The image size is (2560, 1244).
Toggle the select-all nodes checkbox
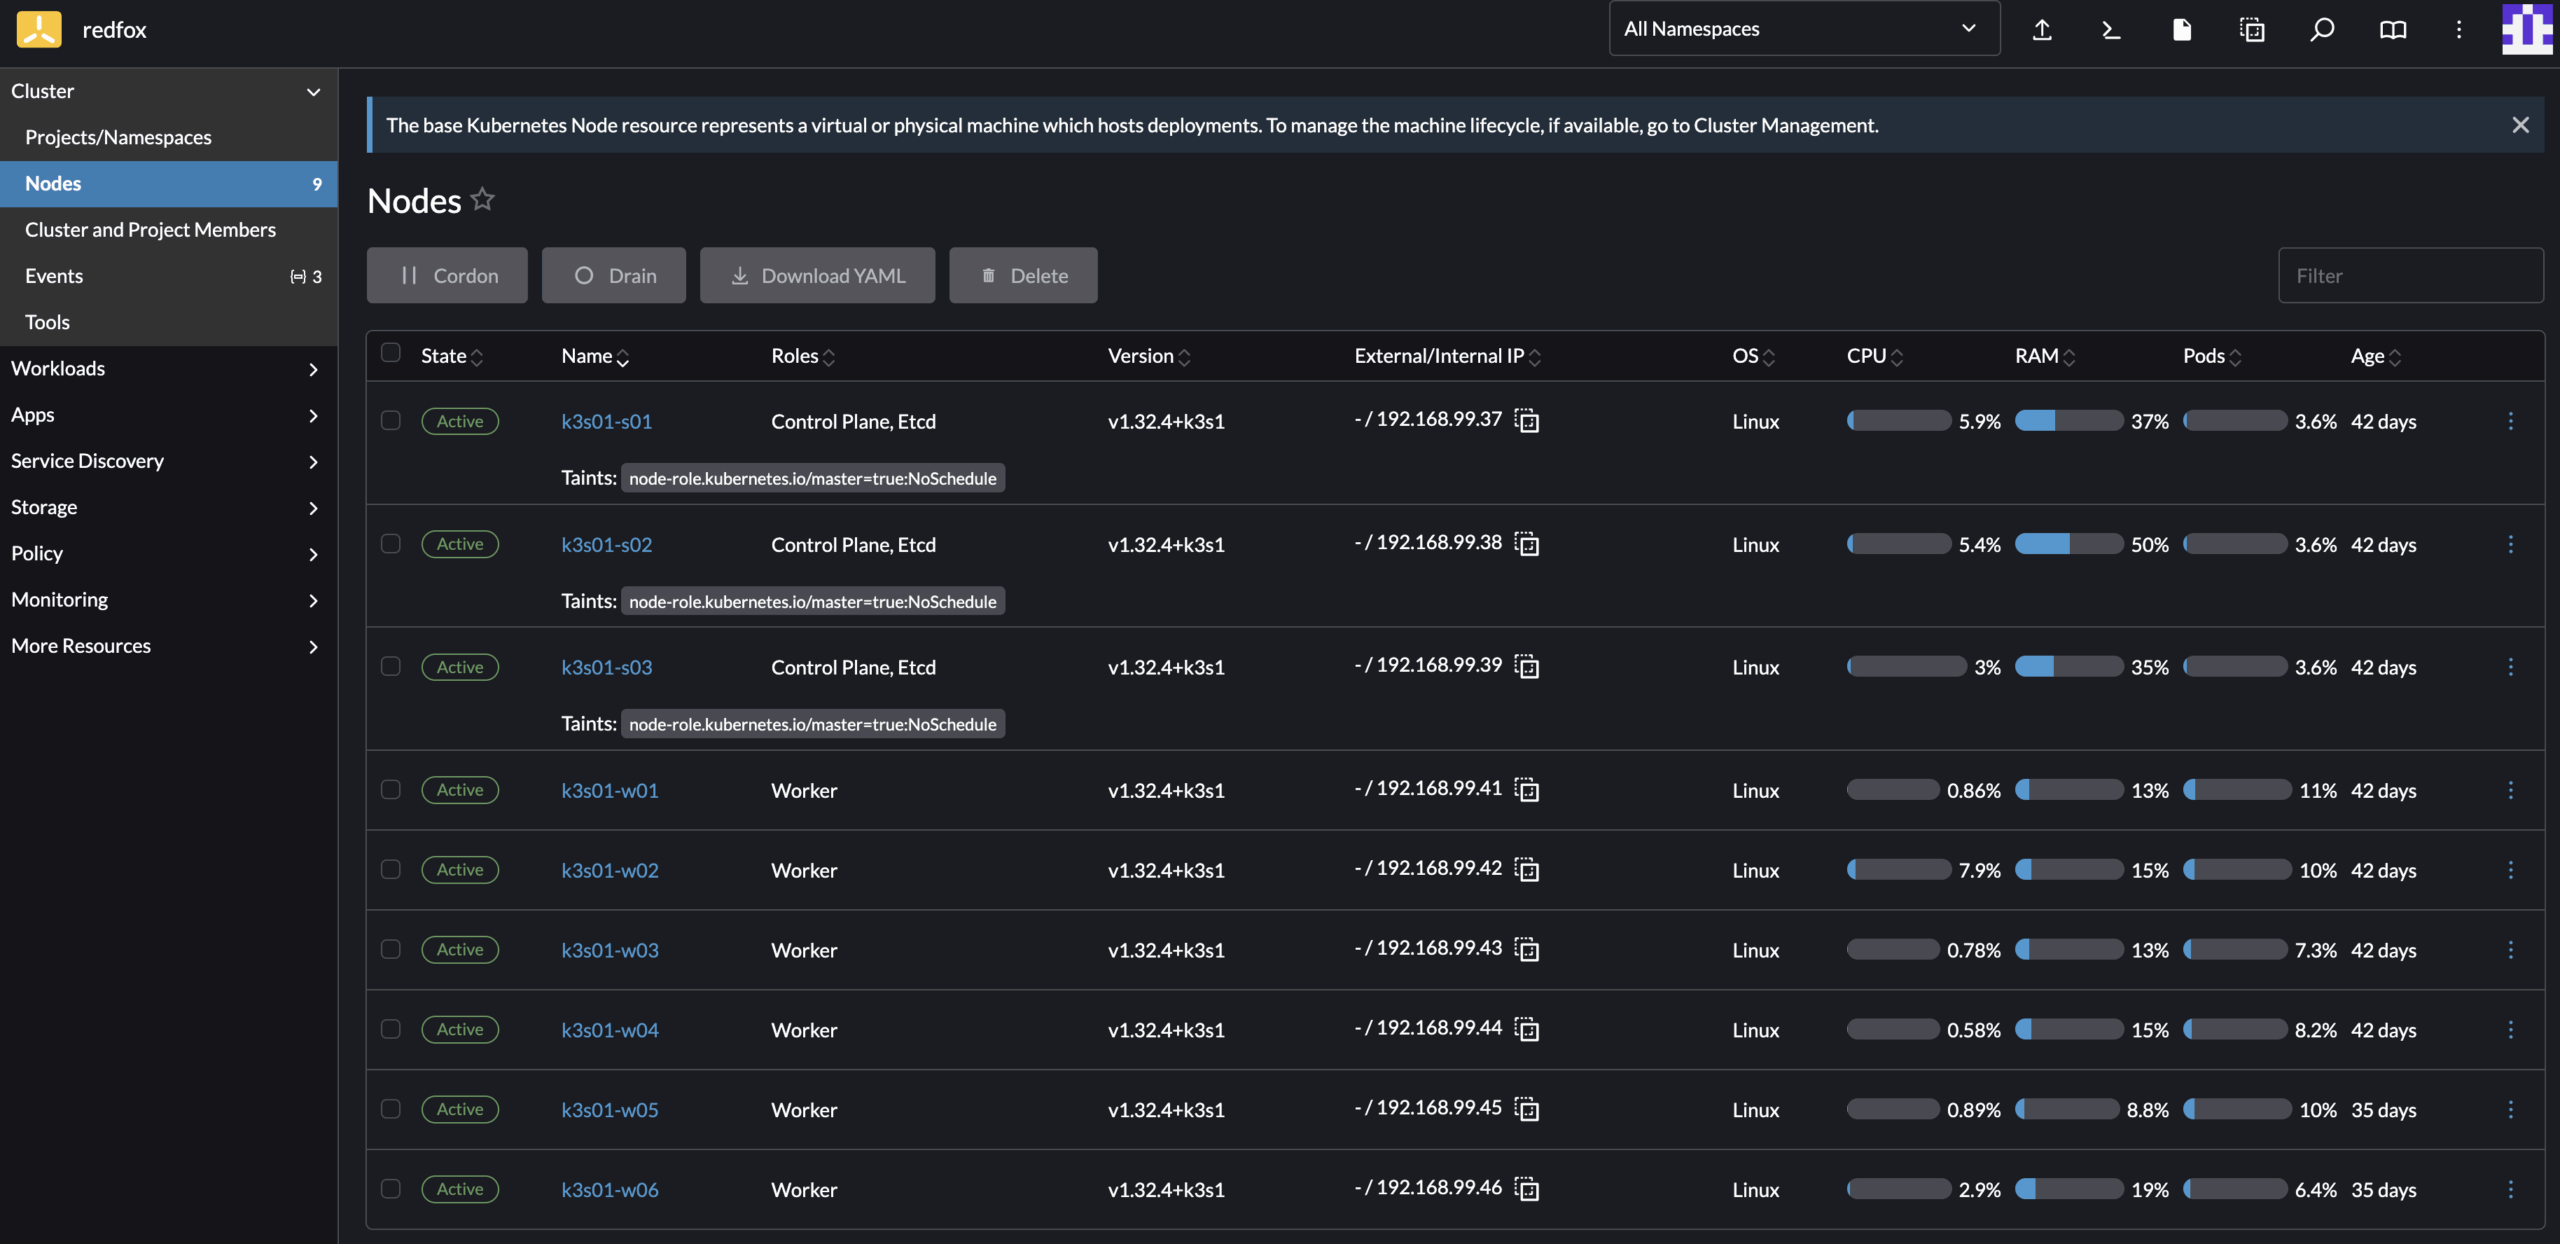click(391, 352)
